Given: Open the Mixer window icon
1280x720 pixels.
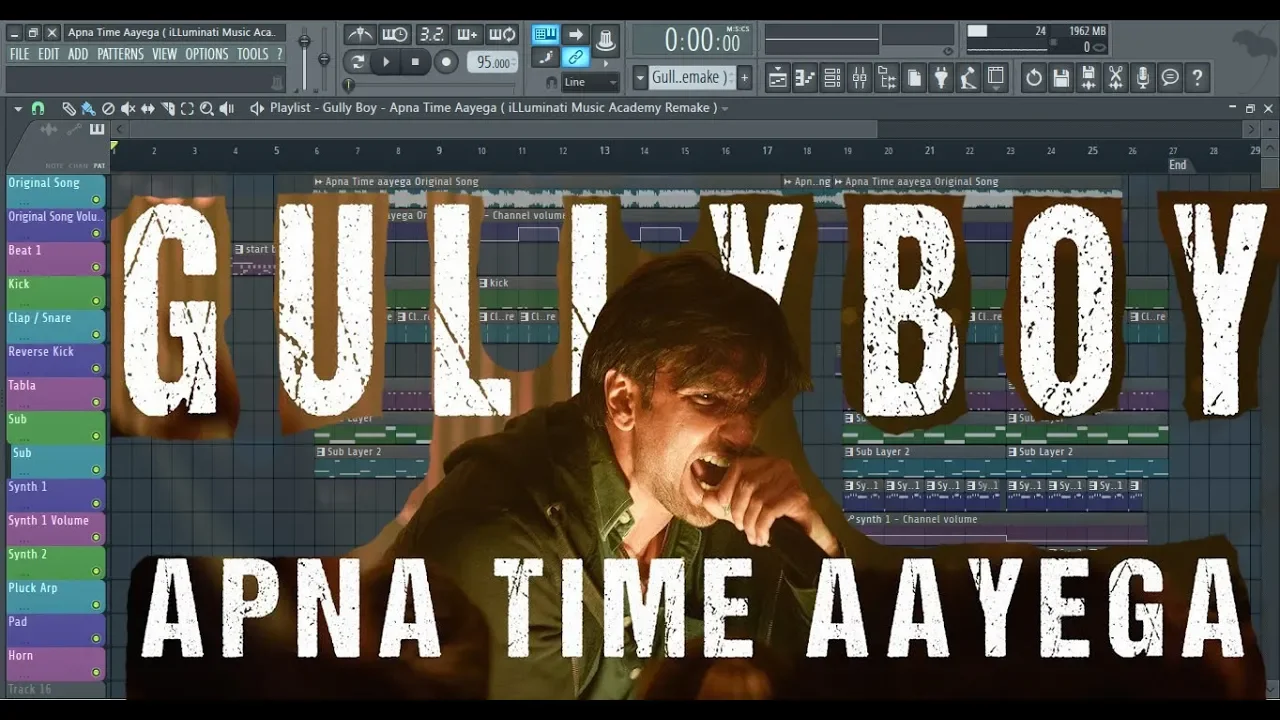Looking at the screenshot, I should [859, 78].
